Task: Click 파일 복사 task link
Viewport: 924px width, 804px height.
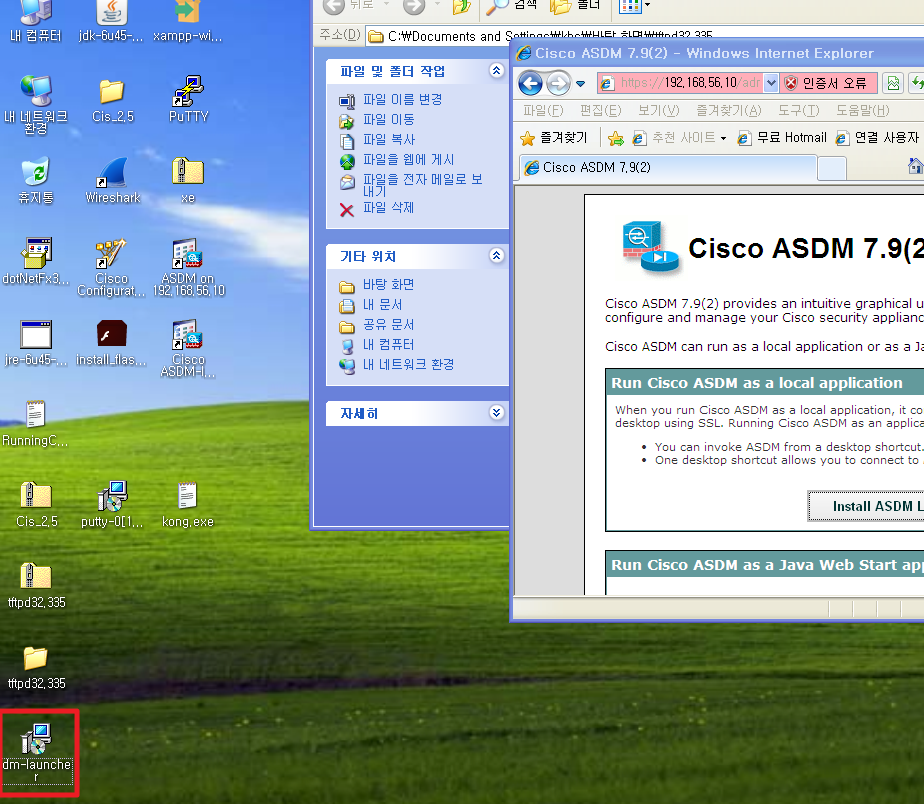Action: 389,140
